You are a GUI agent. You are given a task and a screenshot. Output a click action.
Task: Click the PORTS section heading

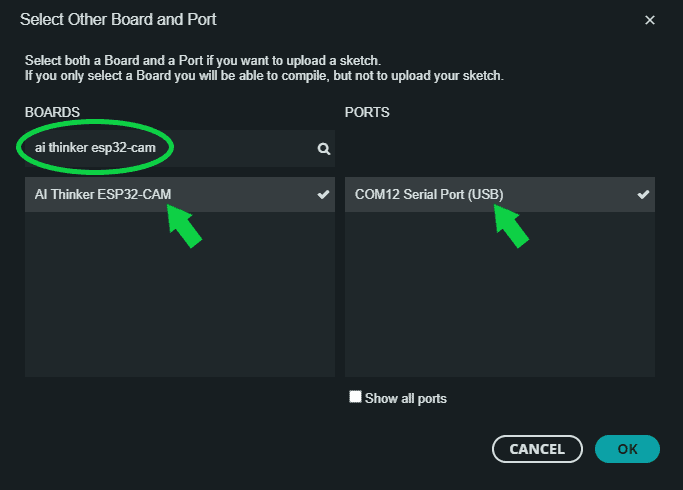[x=367, y=112]
